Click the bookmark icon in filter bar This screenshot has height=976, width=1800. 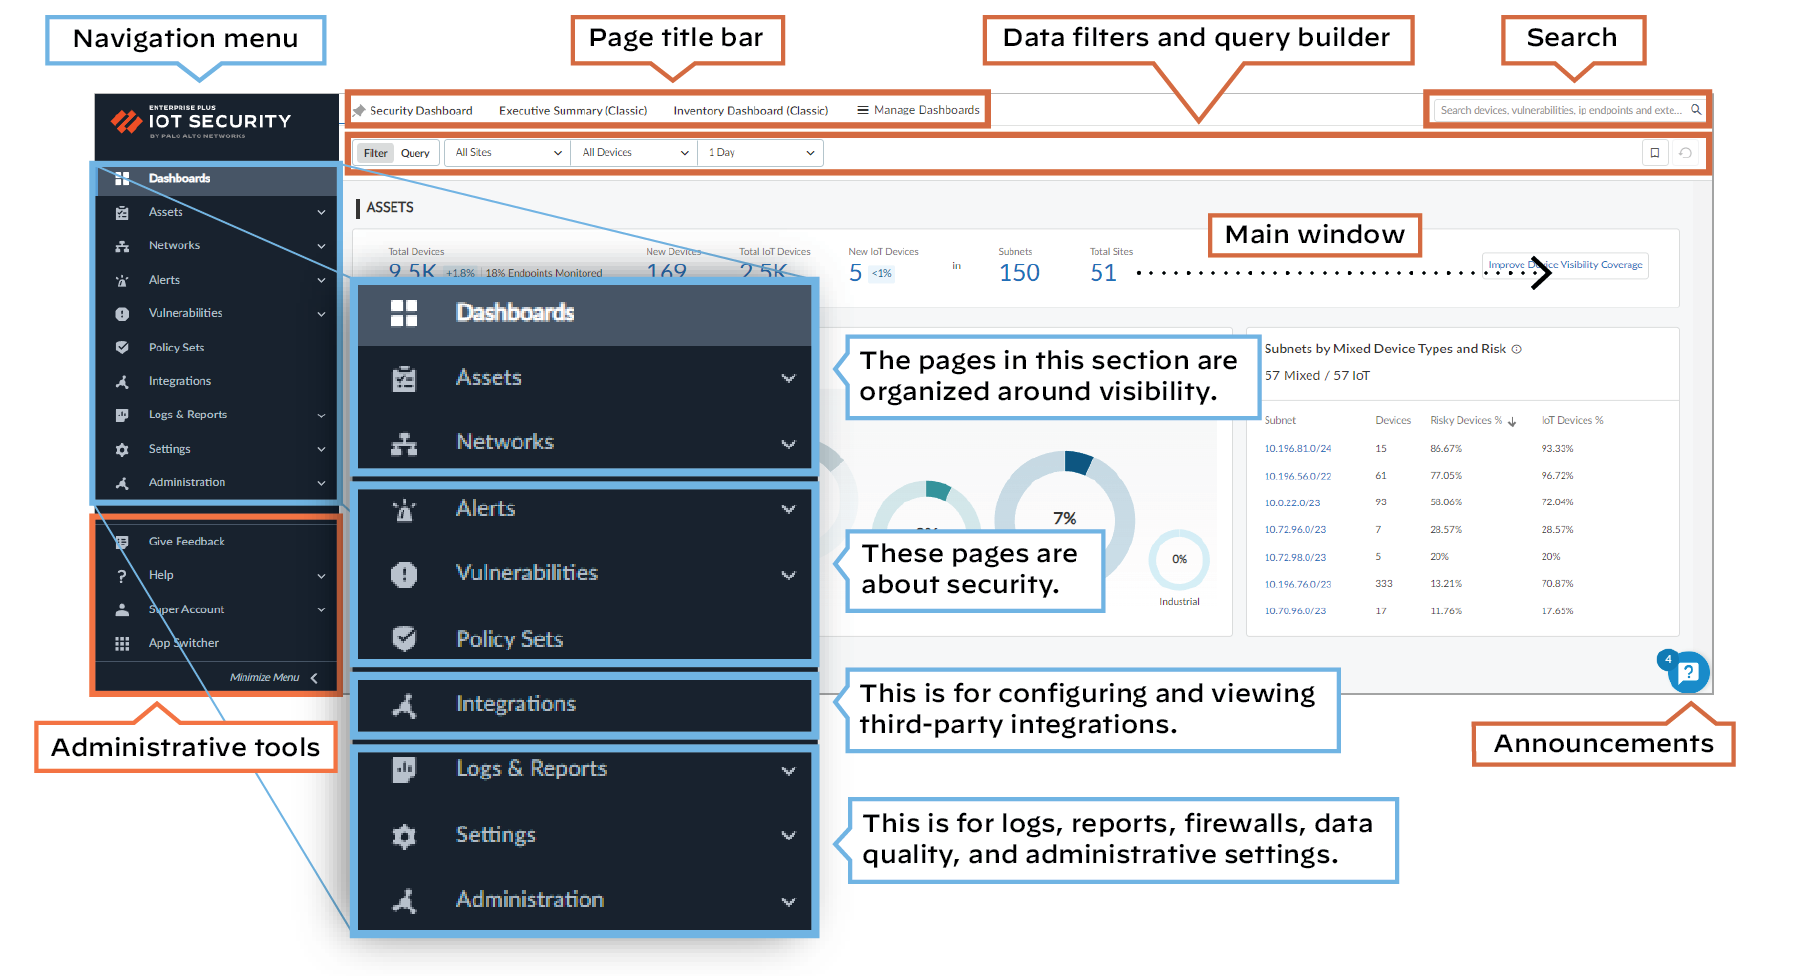tap(1655, 153)
